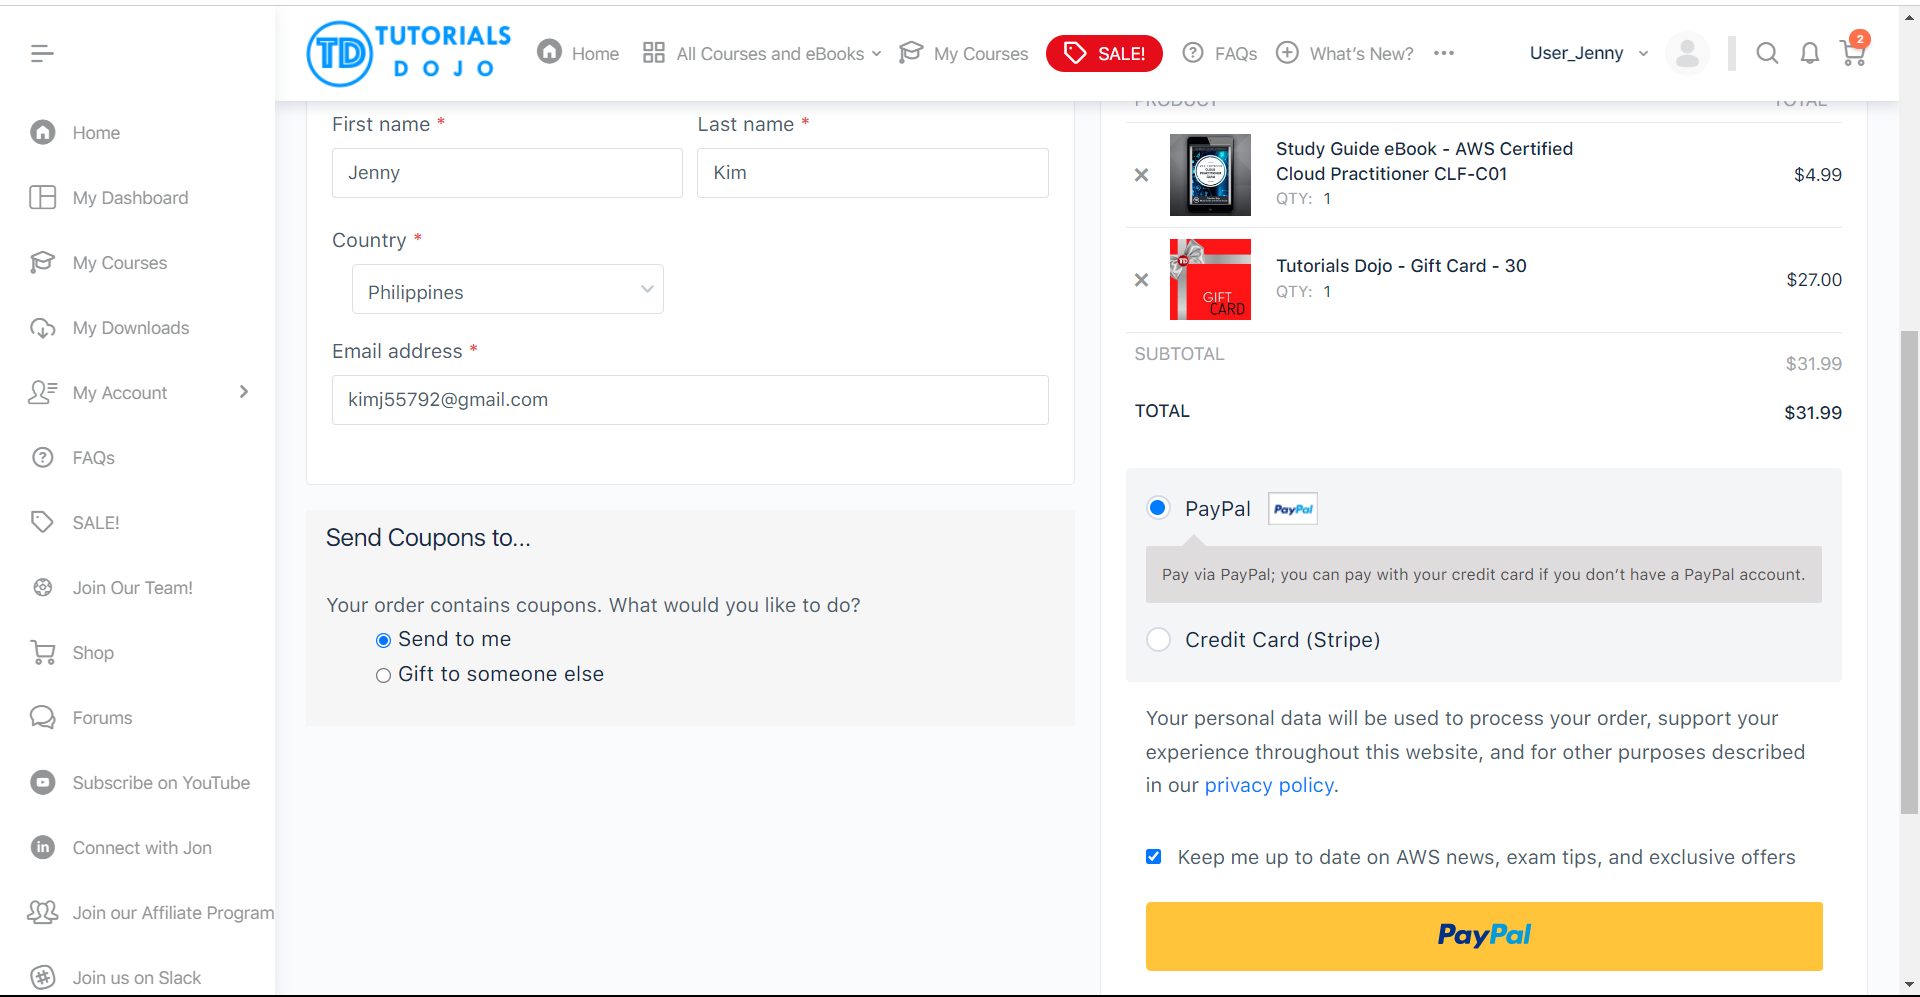This screenshot has height=997, width=1920.
Task: Click the user avatar icon
Action: (x=1687, y=54)
